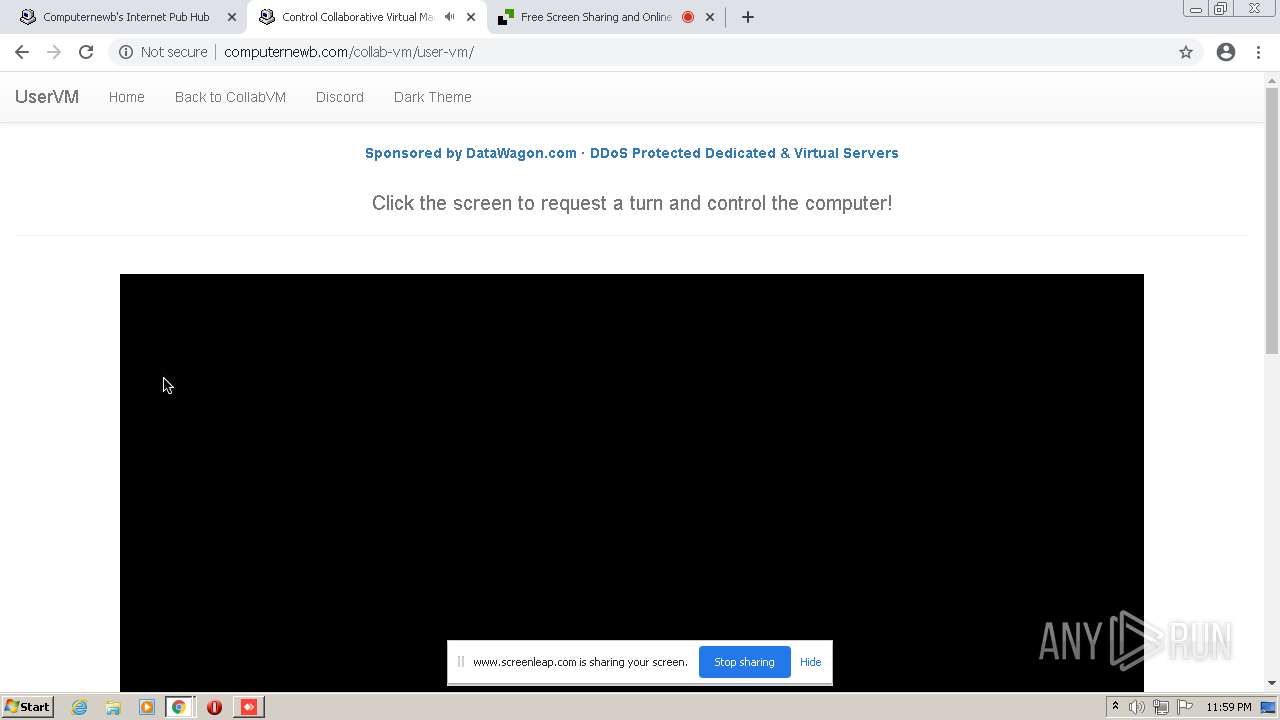
Task: Open the red app icon after Opera
Action: click(249, 707)
